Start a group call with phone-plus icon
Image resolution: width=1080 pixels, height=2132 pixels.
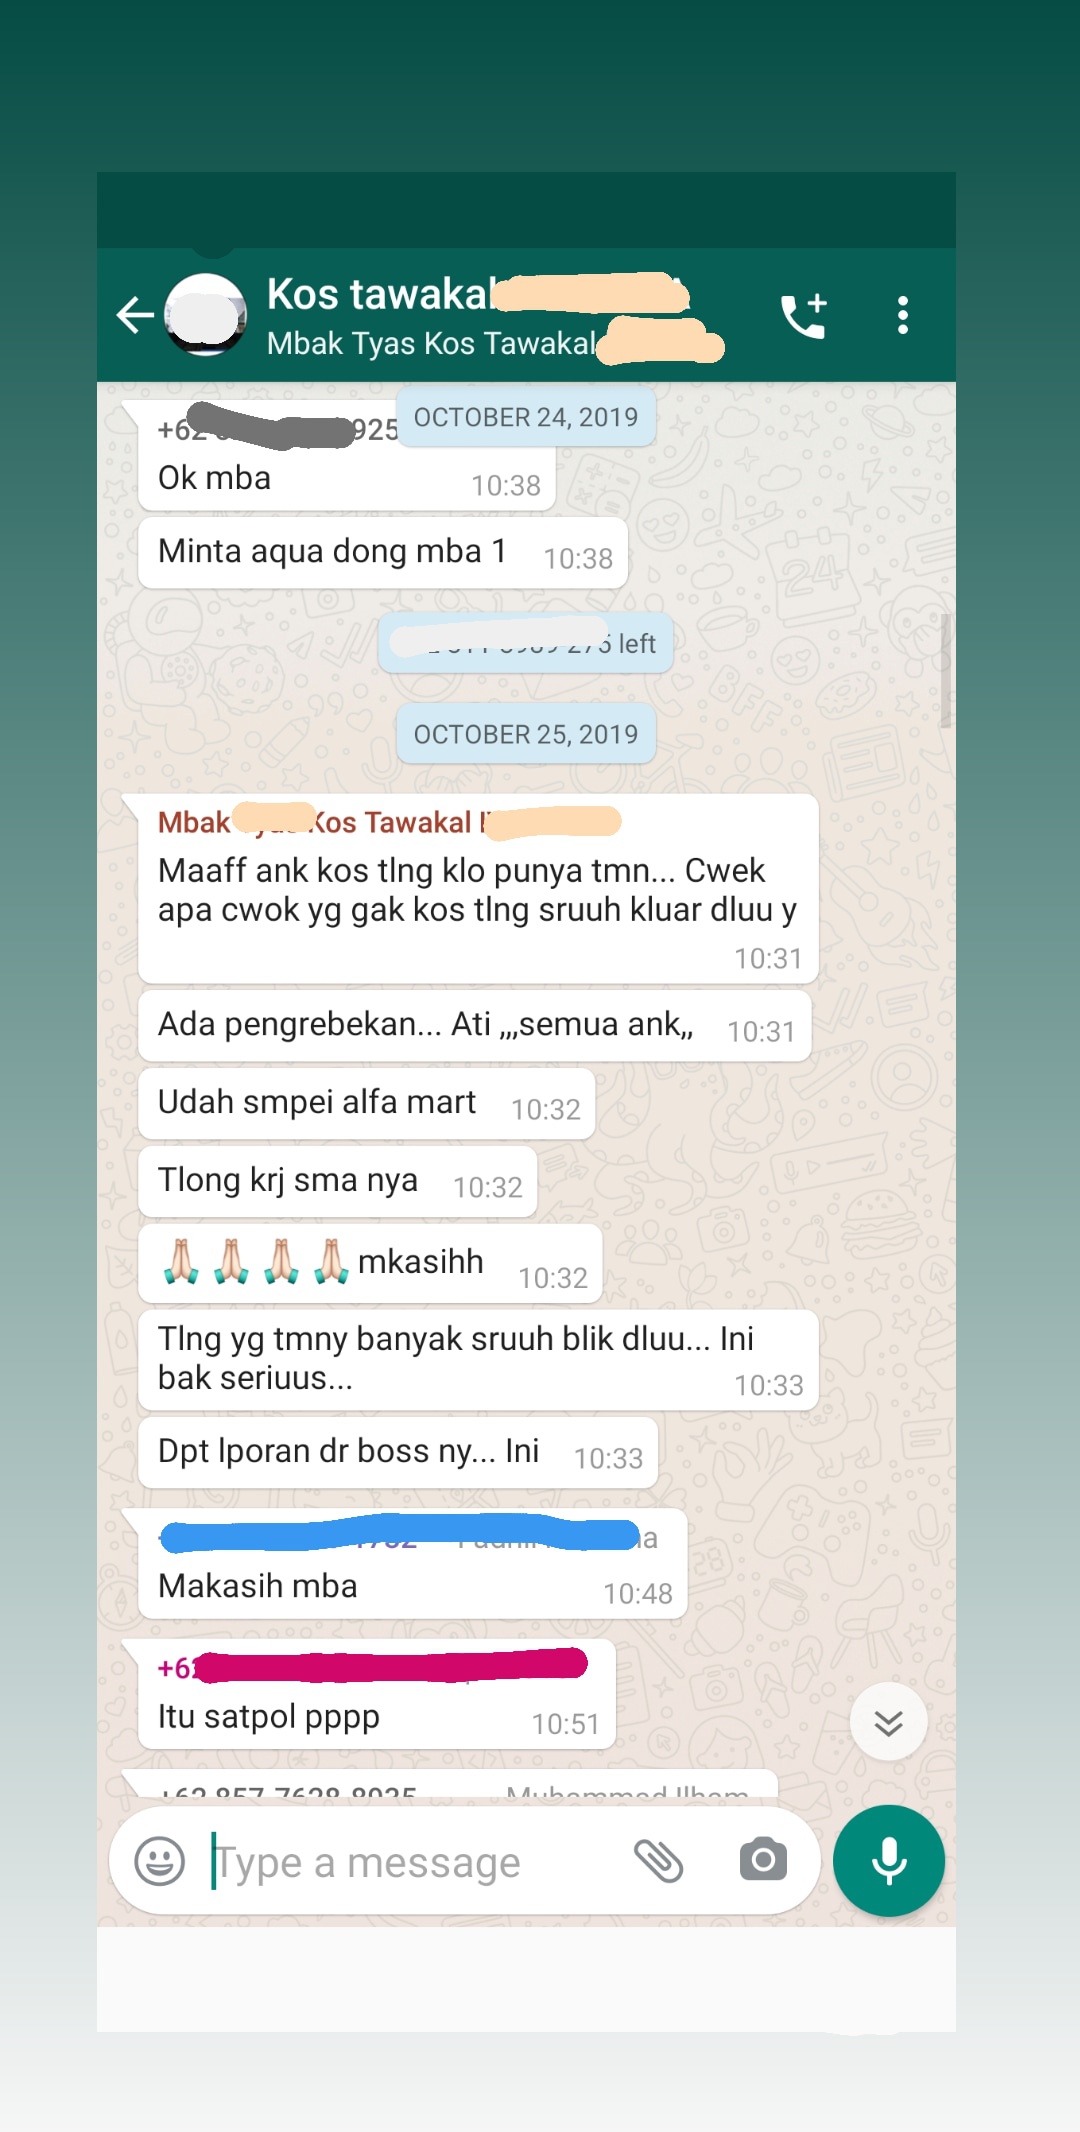(804, 316)
